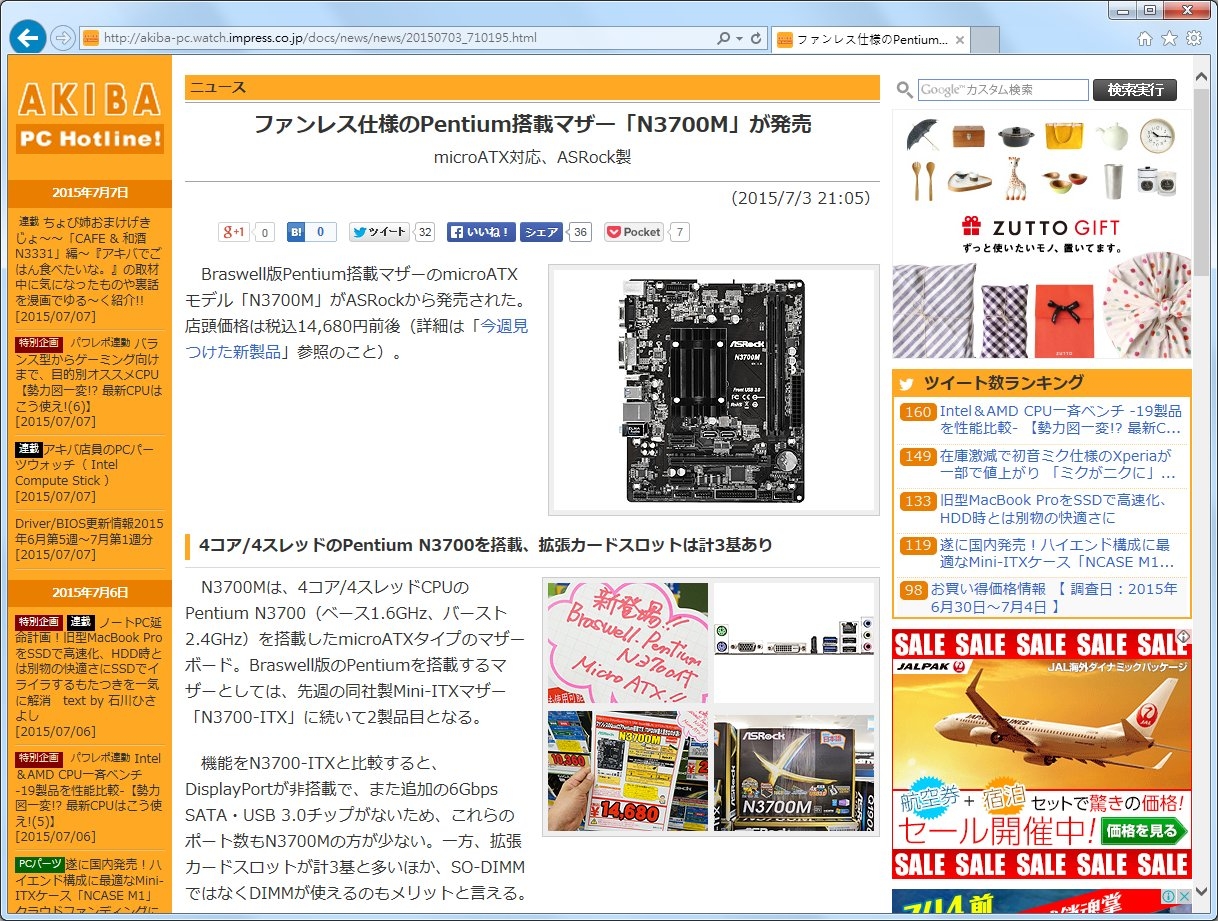The height and width of the screenshot is (921, 1218).
Task: Refresh the page with the reload icon
Action: coord(756,38)
